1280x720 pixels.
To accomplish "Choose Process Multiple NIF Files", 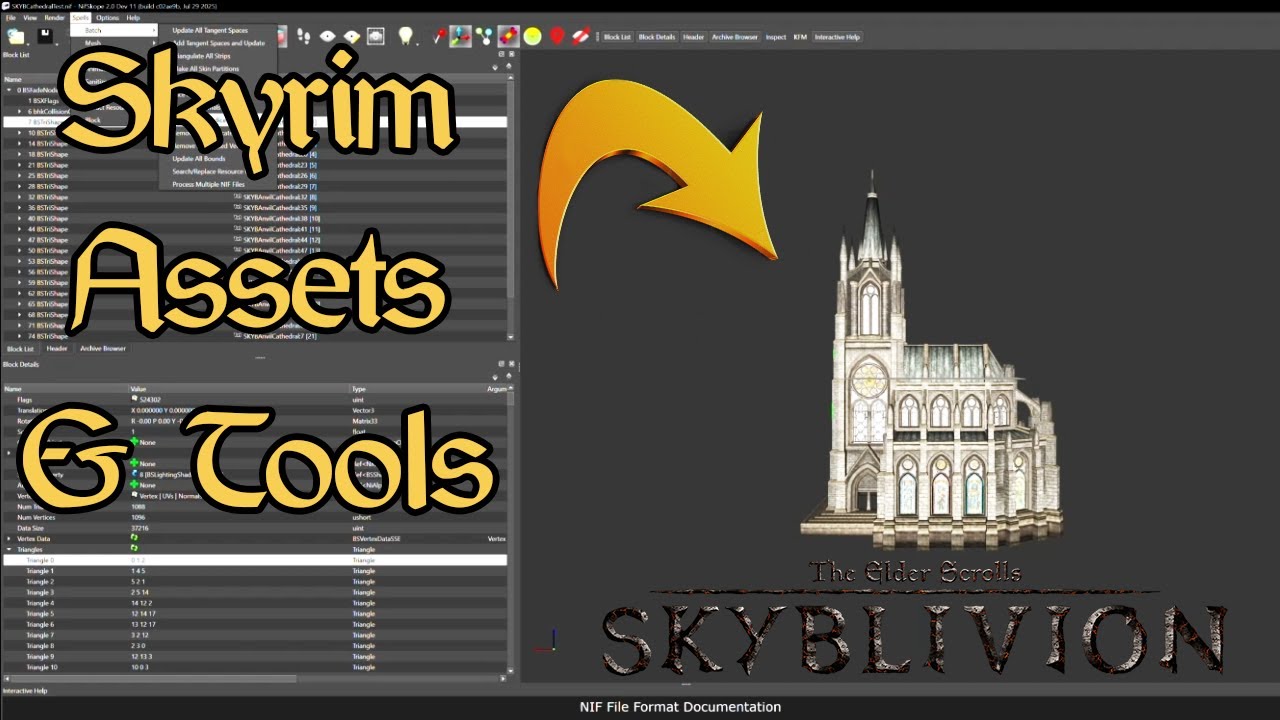I will click(208, 184).
